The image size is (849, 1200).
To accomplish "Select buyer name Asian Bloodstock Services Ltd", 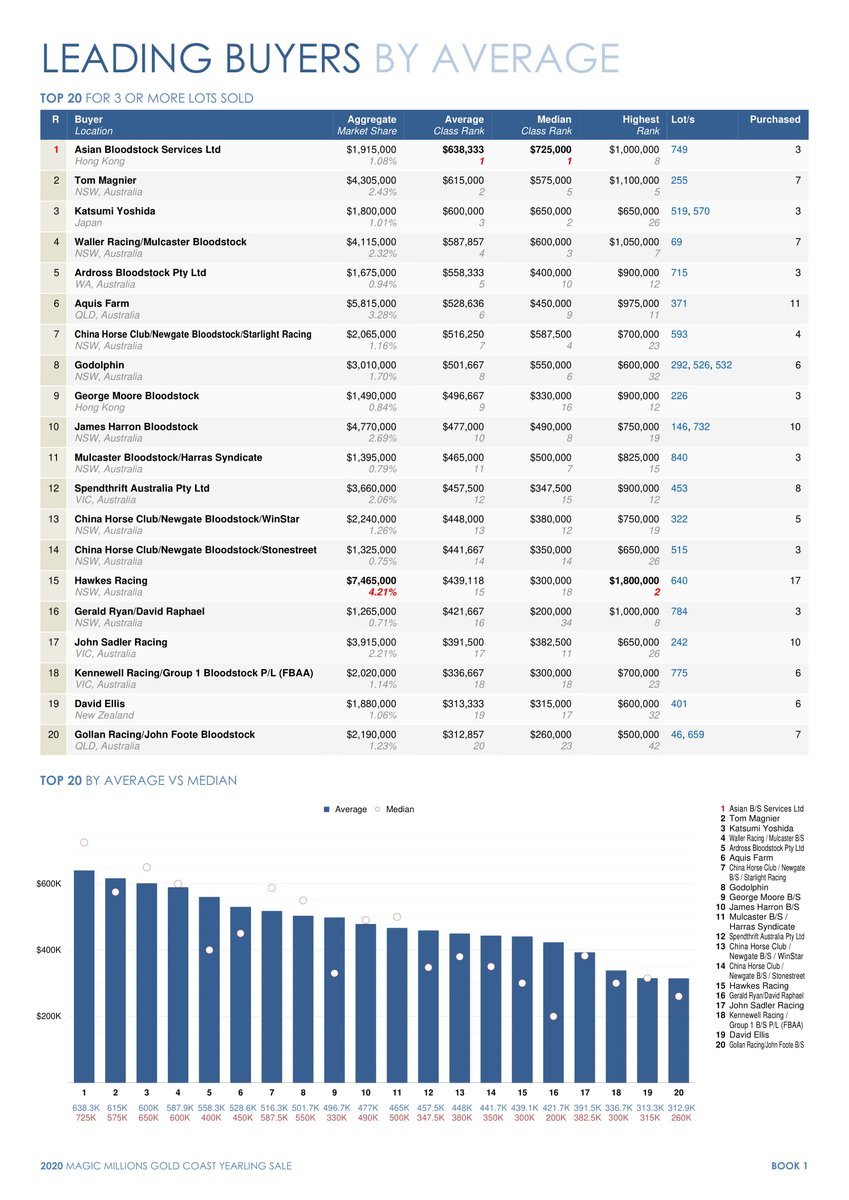I will point(148,149).
